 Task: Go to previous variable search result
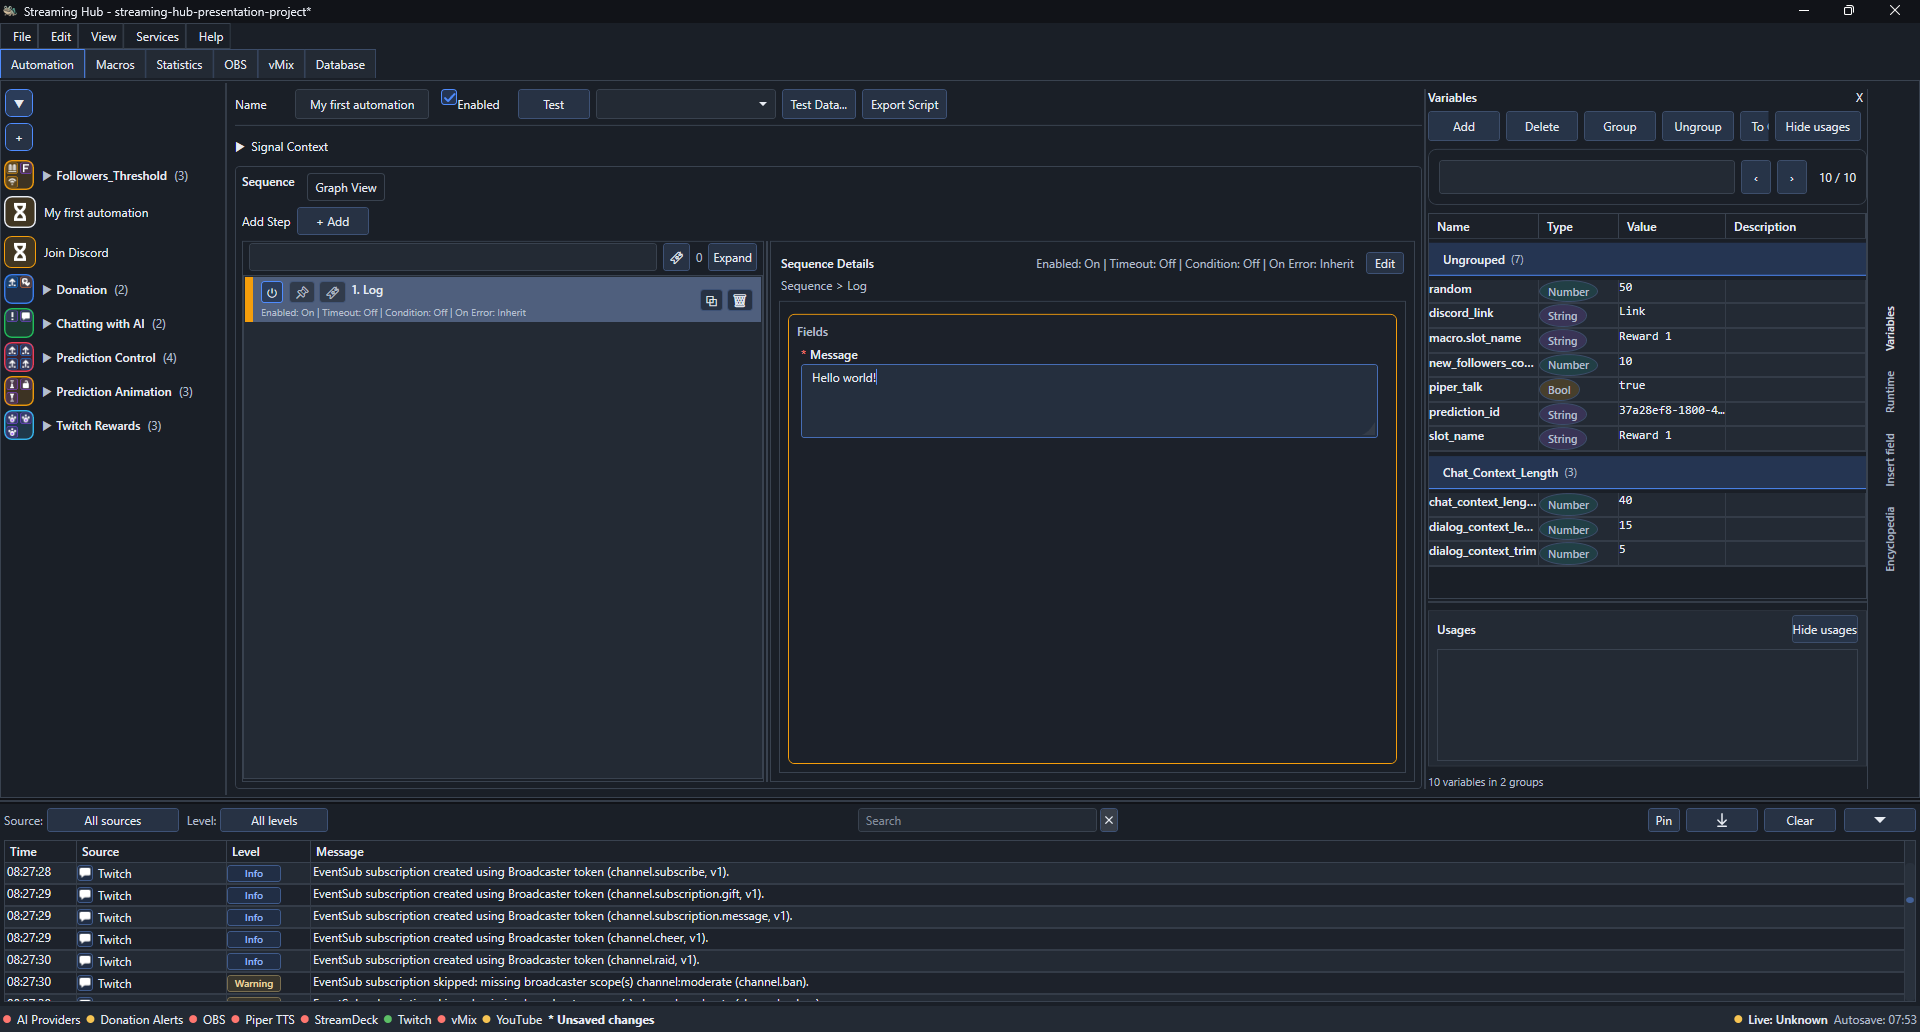(x=1756, y=178)
